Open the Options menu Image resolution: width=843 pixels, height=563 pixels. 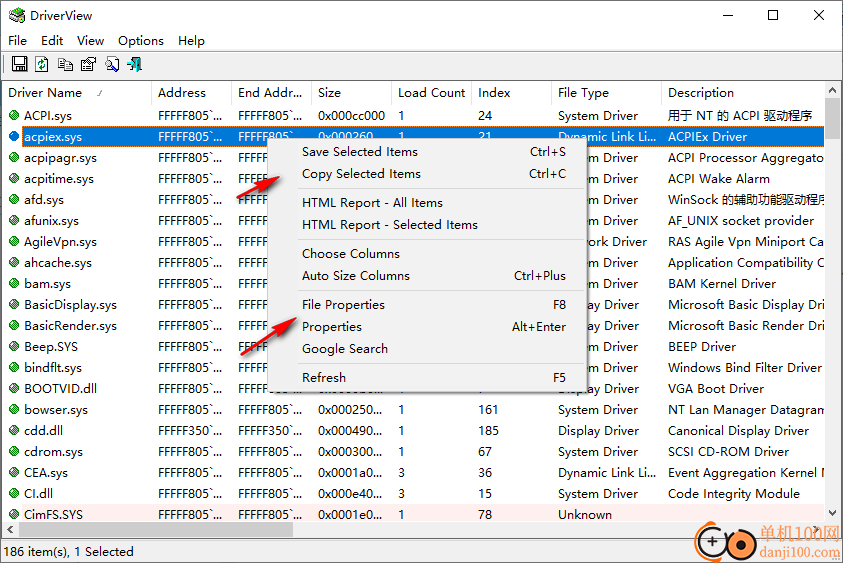tap(141, 41)
